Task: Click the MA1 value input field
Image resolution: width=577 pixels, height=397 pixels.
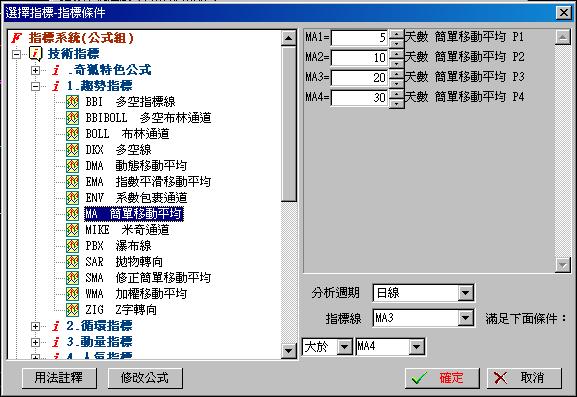Action: click(x=360, y=38)
